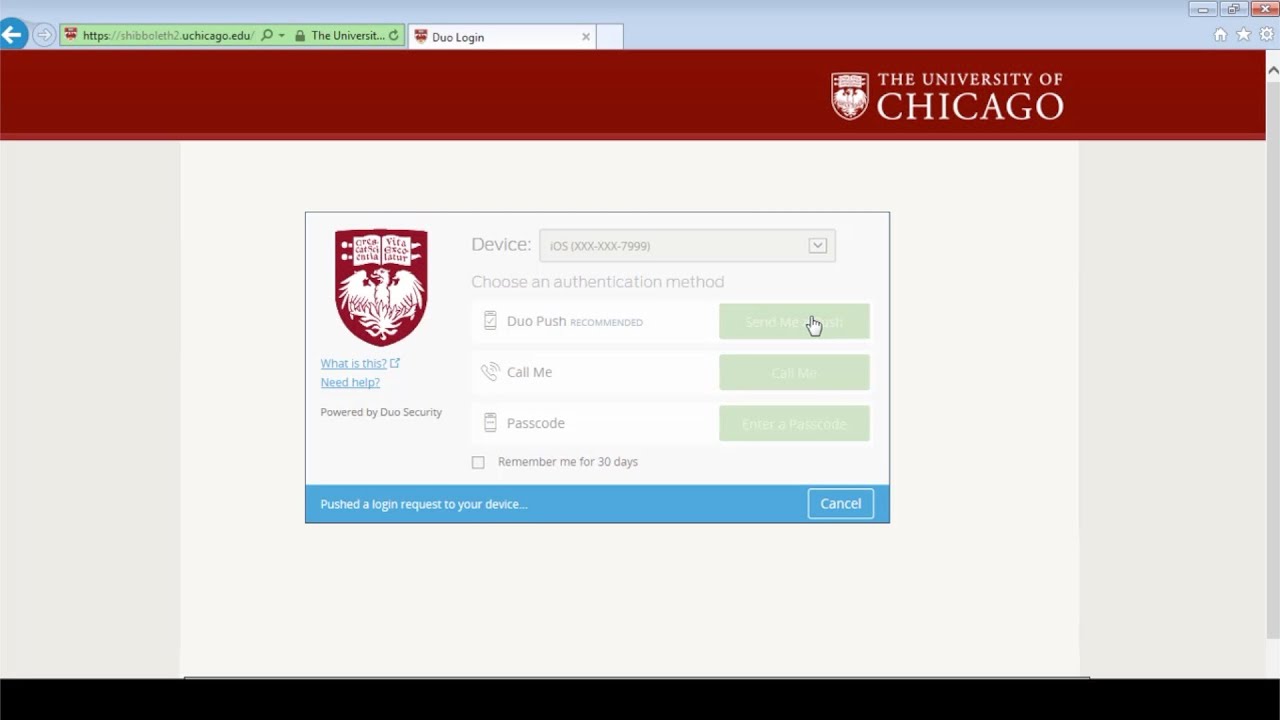Restore down the browser window
Screen dimensions: 1280x720
pos(1233,9)
